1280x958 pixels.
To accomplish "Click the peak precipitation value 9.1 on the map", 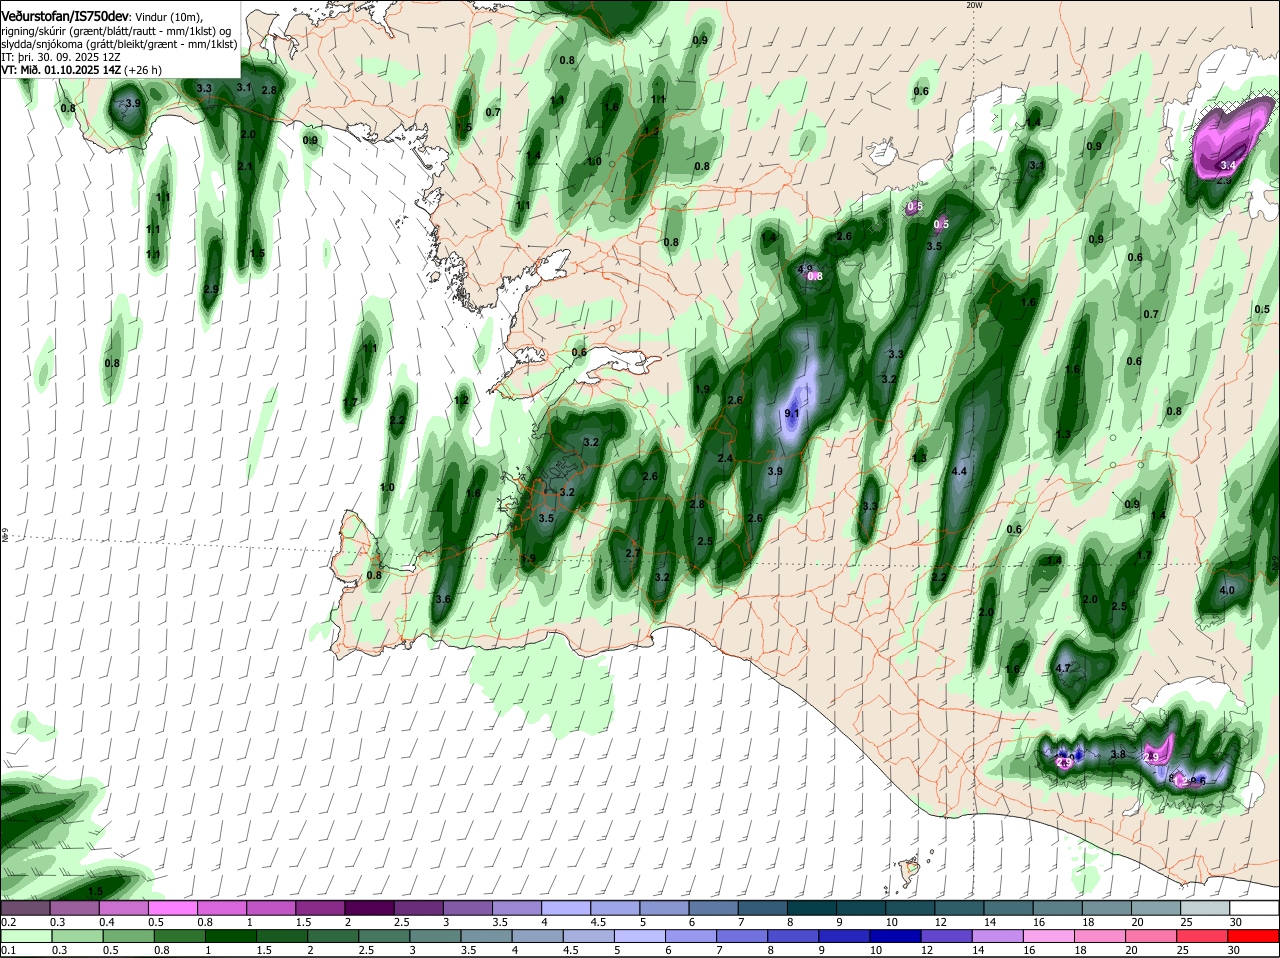I will click(792, 413).
